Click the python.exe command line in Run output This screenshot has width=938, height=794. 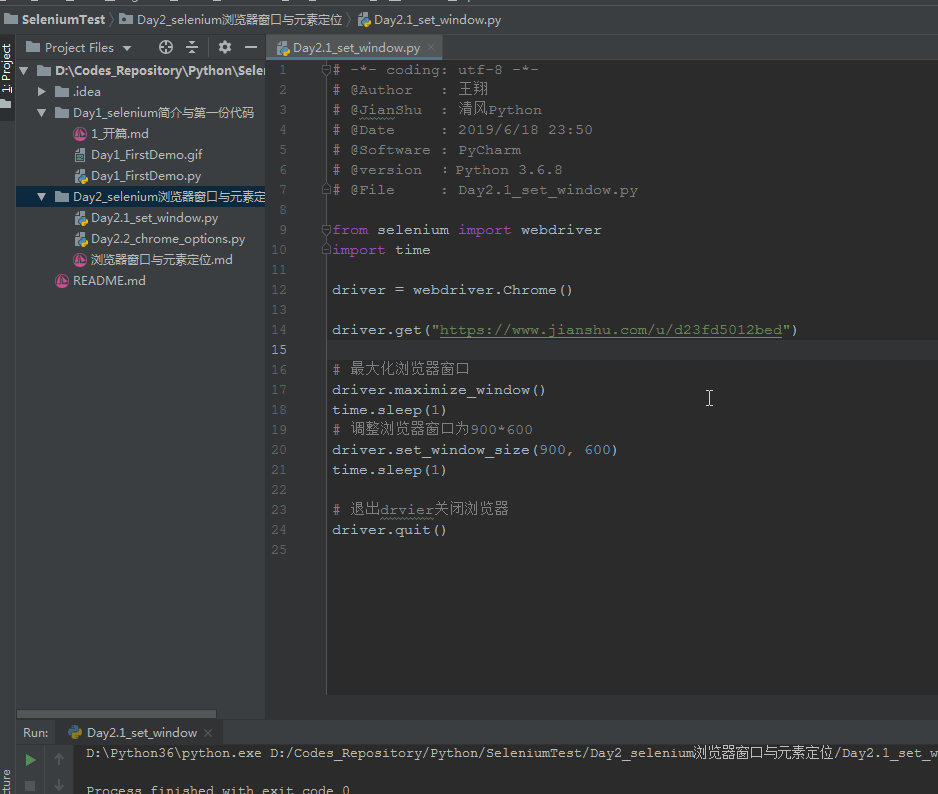point(511,753)
